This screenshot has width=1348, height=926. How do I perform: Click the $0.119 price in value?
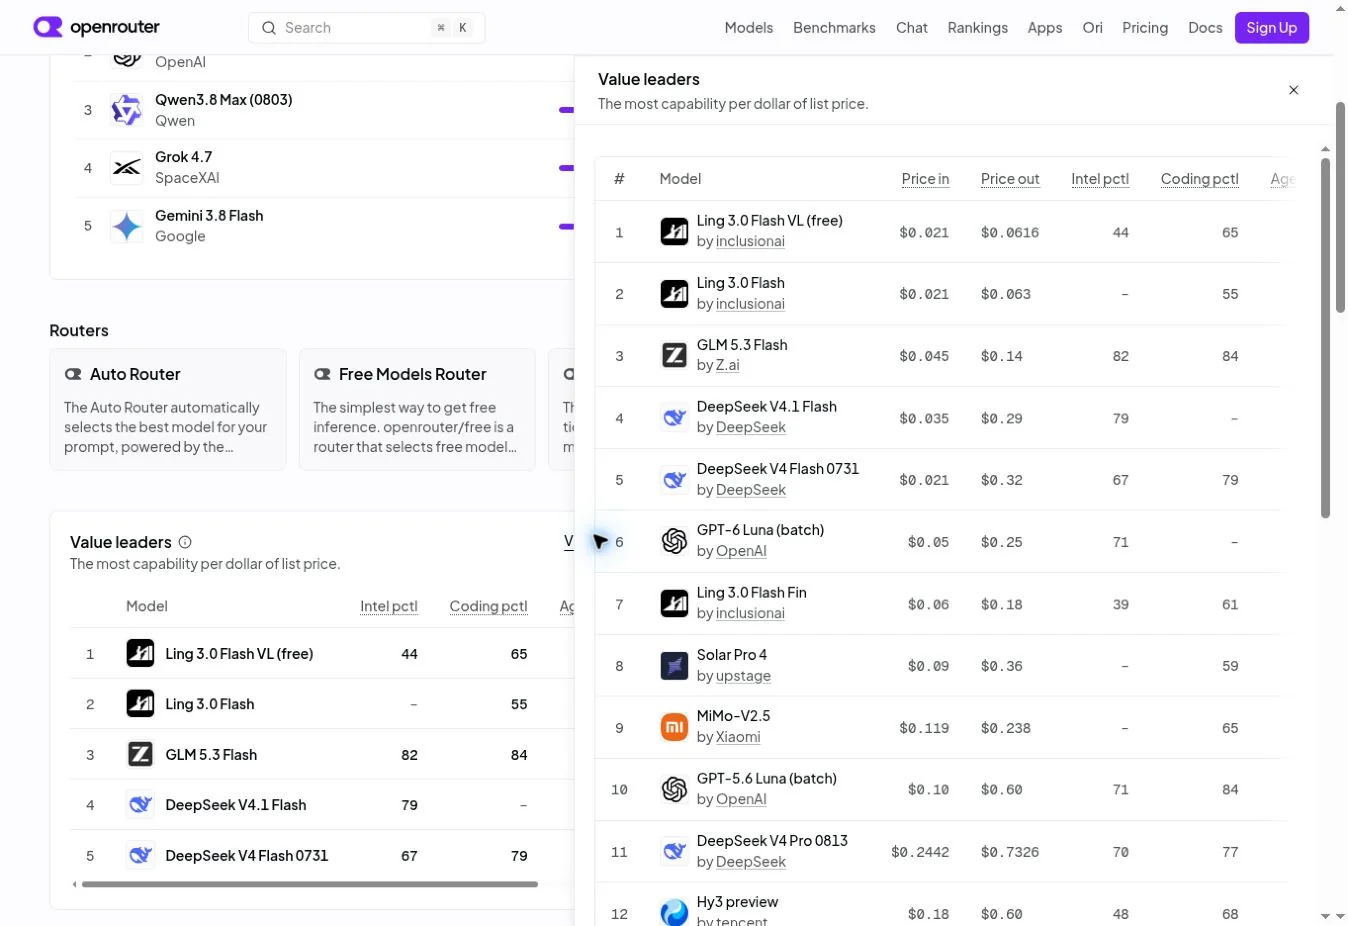click(924, 729)
